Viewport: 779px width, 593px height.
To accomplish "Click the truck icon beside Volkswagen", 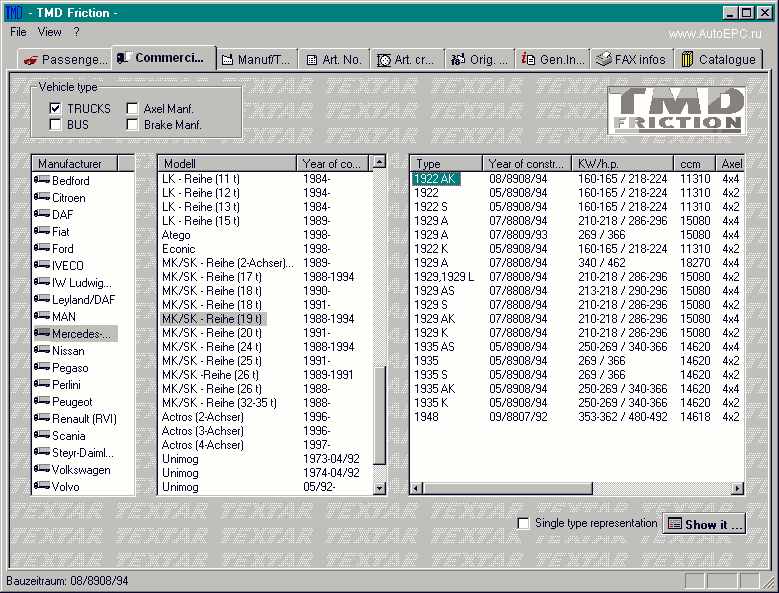I will tap(42, 468).
